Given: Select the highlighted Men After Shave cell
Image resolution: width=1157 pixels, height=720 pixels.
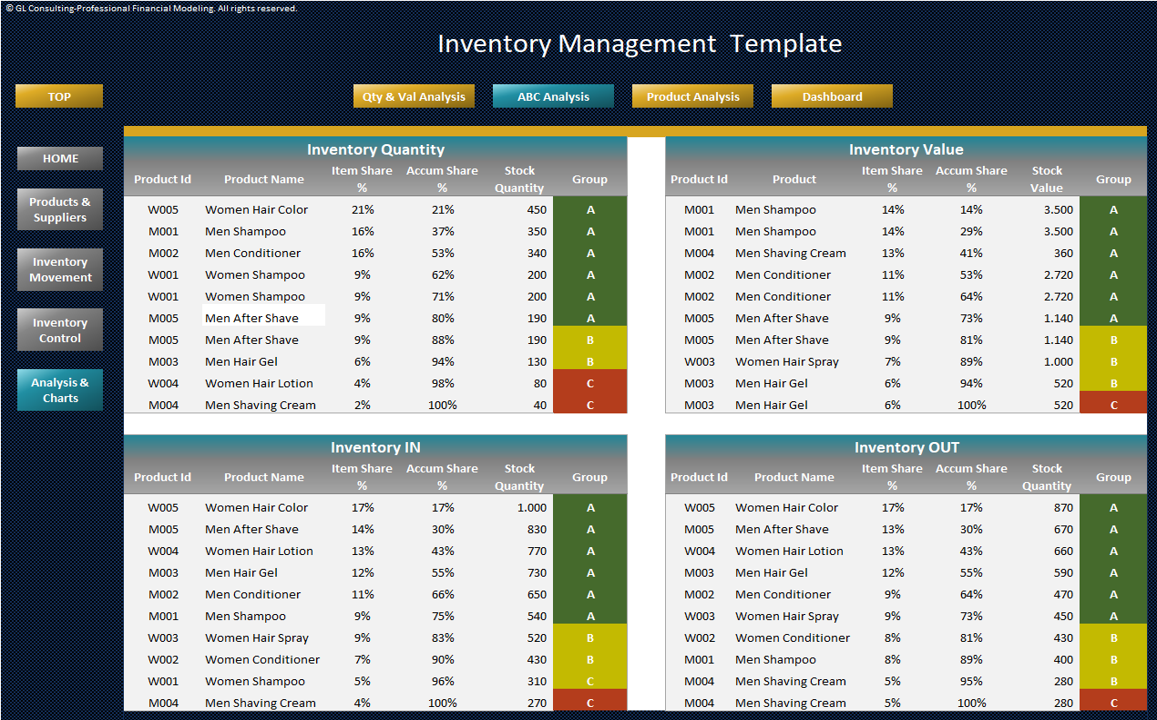Looking at the screenshot, I should pyautogui.click(x=263, y=318).
